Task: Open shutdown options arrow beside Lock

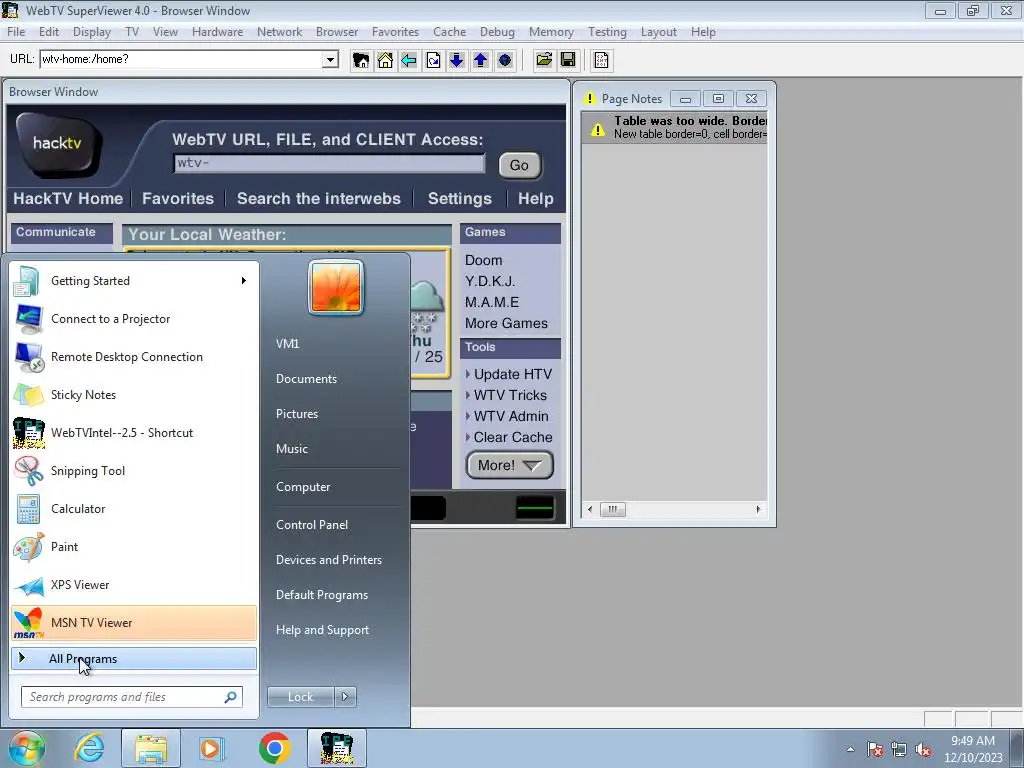Action: point(345,697)
